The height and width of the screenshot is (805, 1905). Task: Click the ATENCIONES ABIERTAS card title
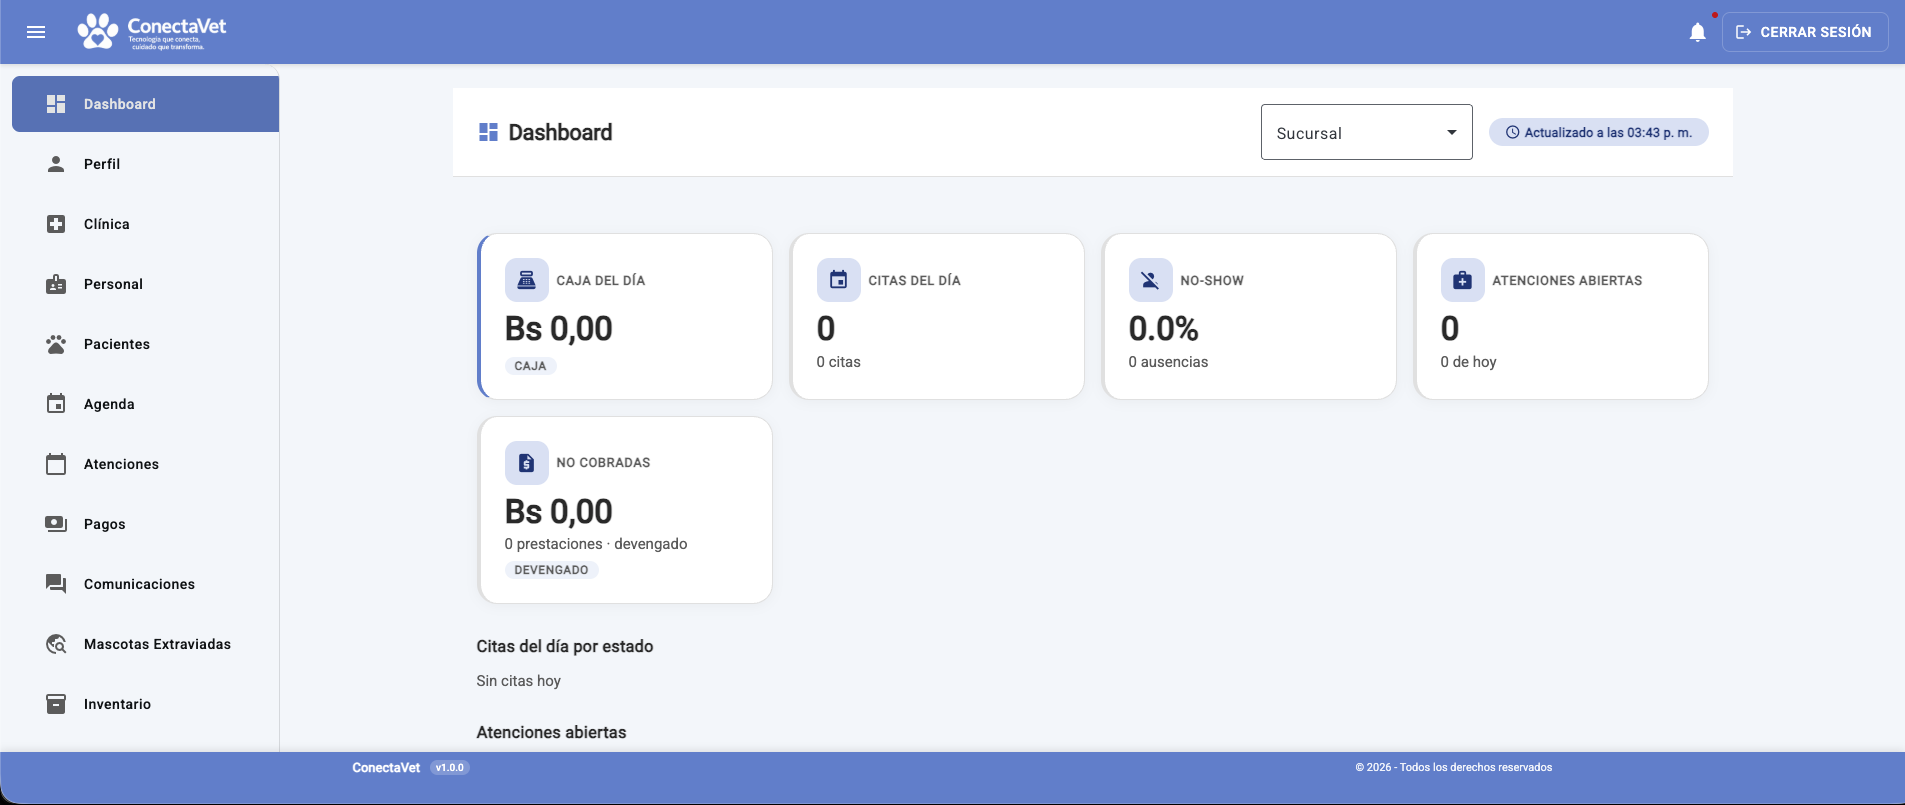tap(1567, 281)
